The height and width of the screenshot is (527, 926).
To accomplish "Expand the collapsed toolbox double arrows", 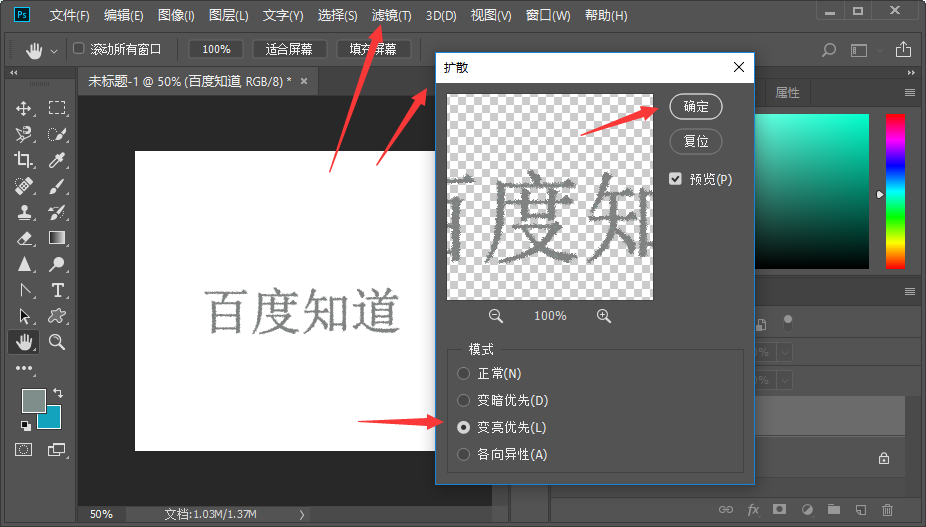I will coord(14,73).
